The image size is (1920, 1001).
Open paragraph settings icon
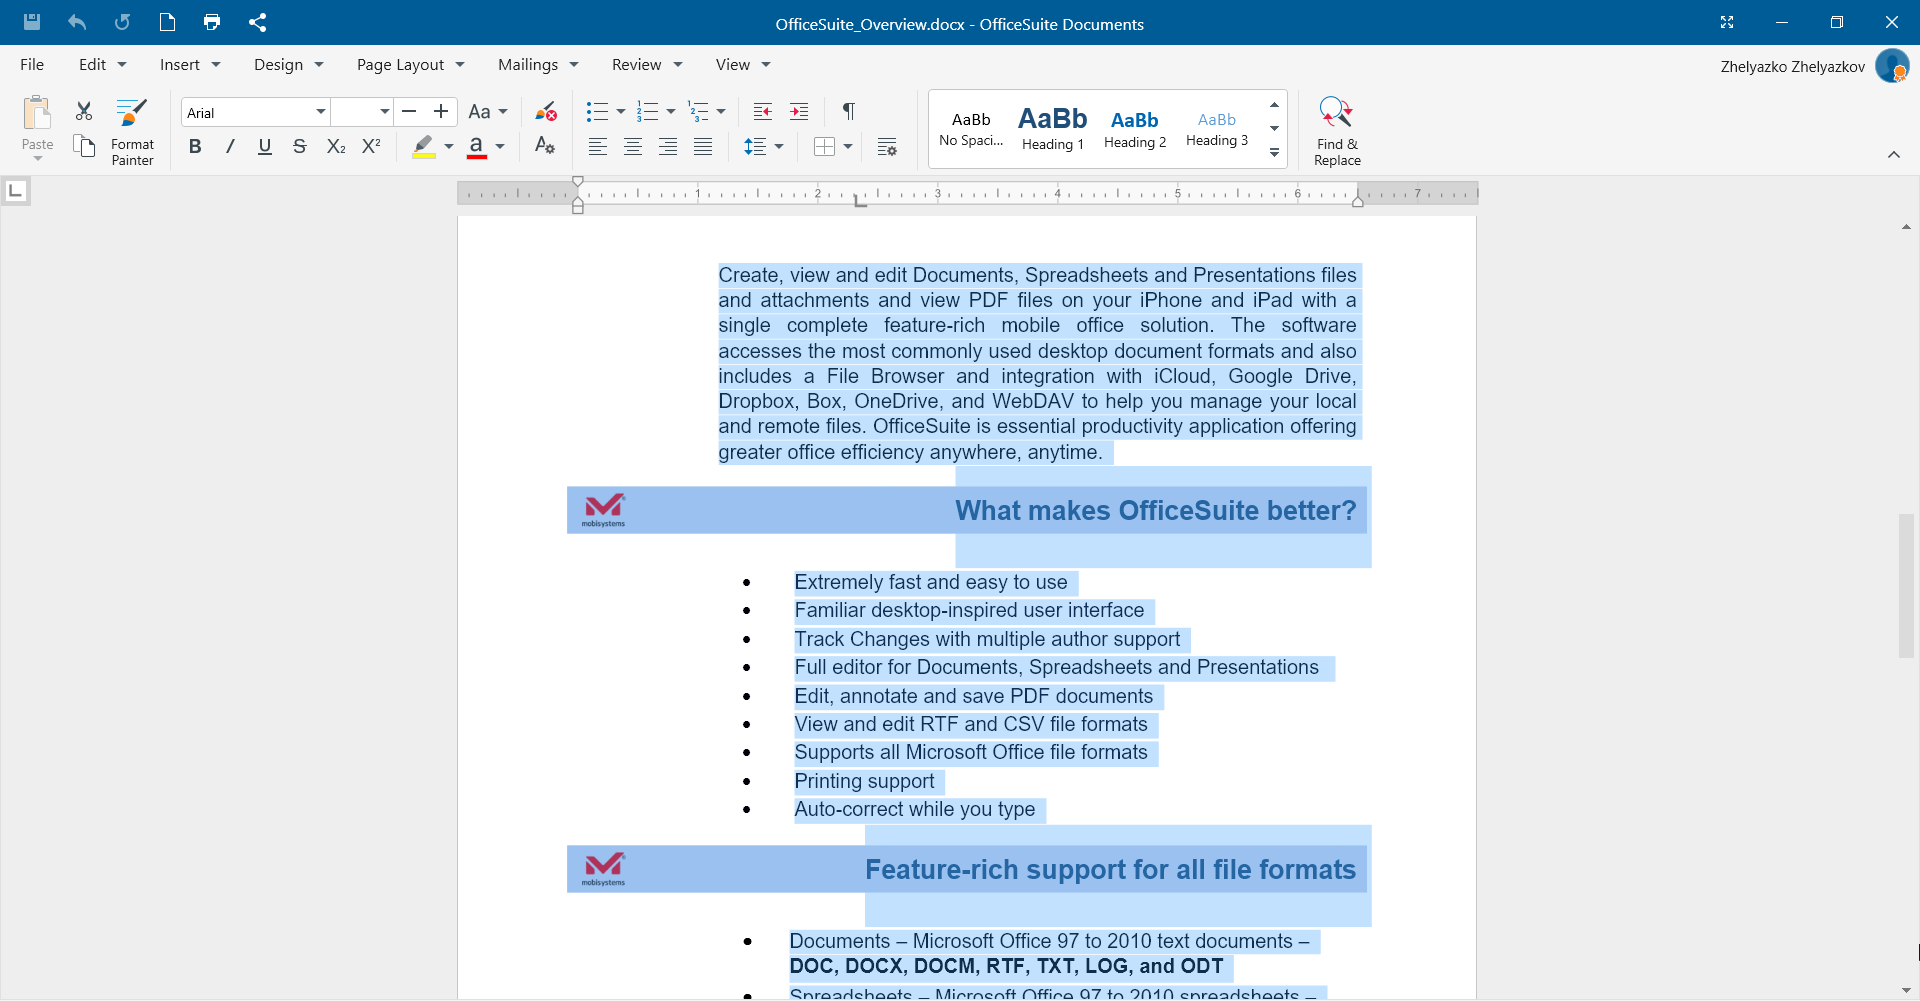tap(887, 148)
